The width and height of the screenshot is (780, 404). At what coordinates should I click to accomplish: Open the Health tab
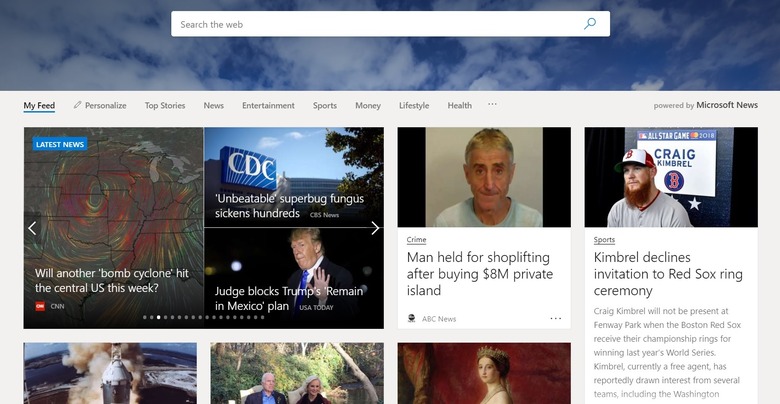[x=459, y=105]
